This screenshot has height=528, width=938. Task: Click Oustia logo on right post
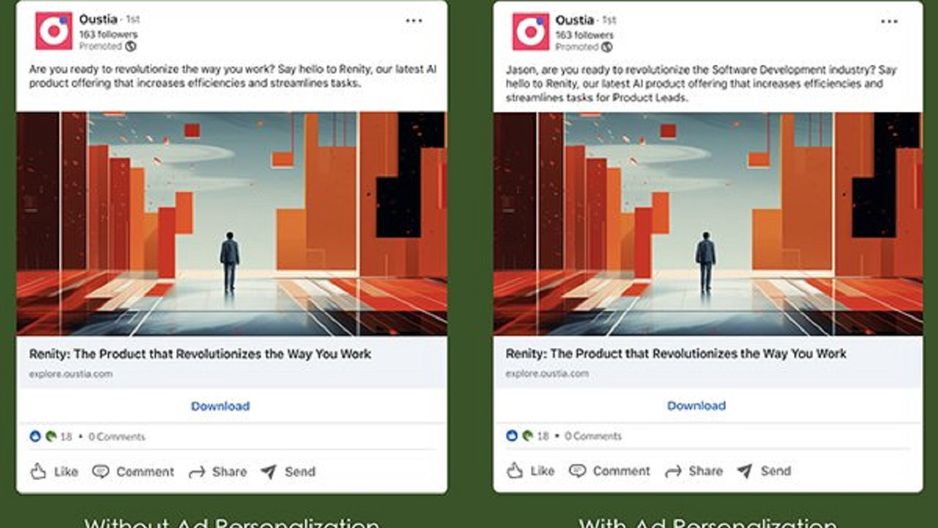pos(531,31)
